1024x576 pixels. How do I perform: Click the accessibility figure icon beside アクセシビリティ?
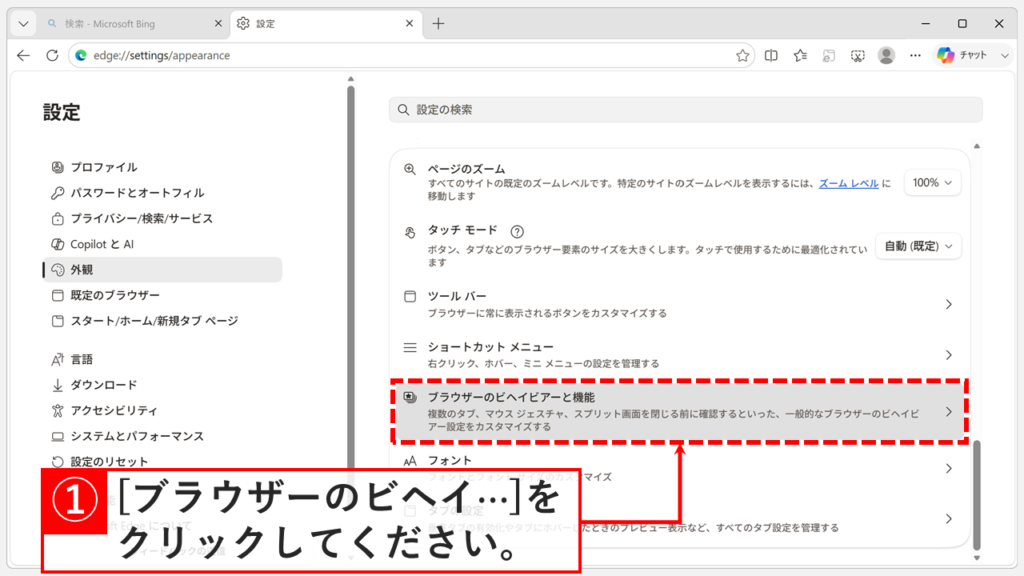pyautogui.click(x=57, y=411)
